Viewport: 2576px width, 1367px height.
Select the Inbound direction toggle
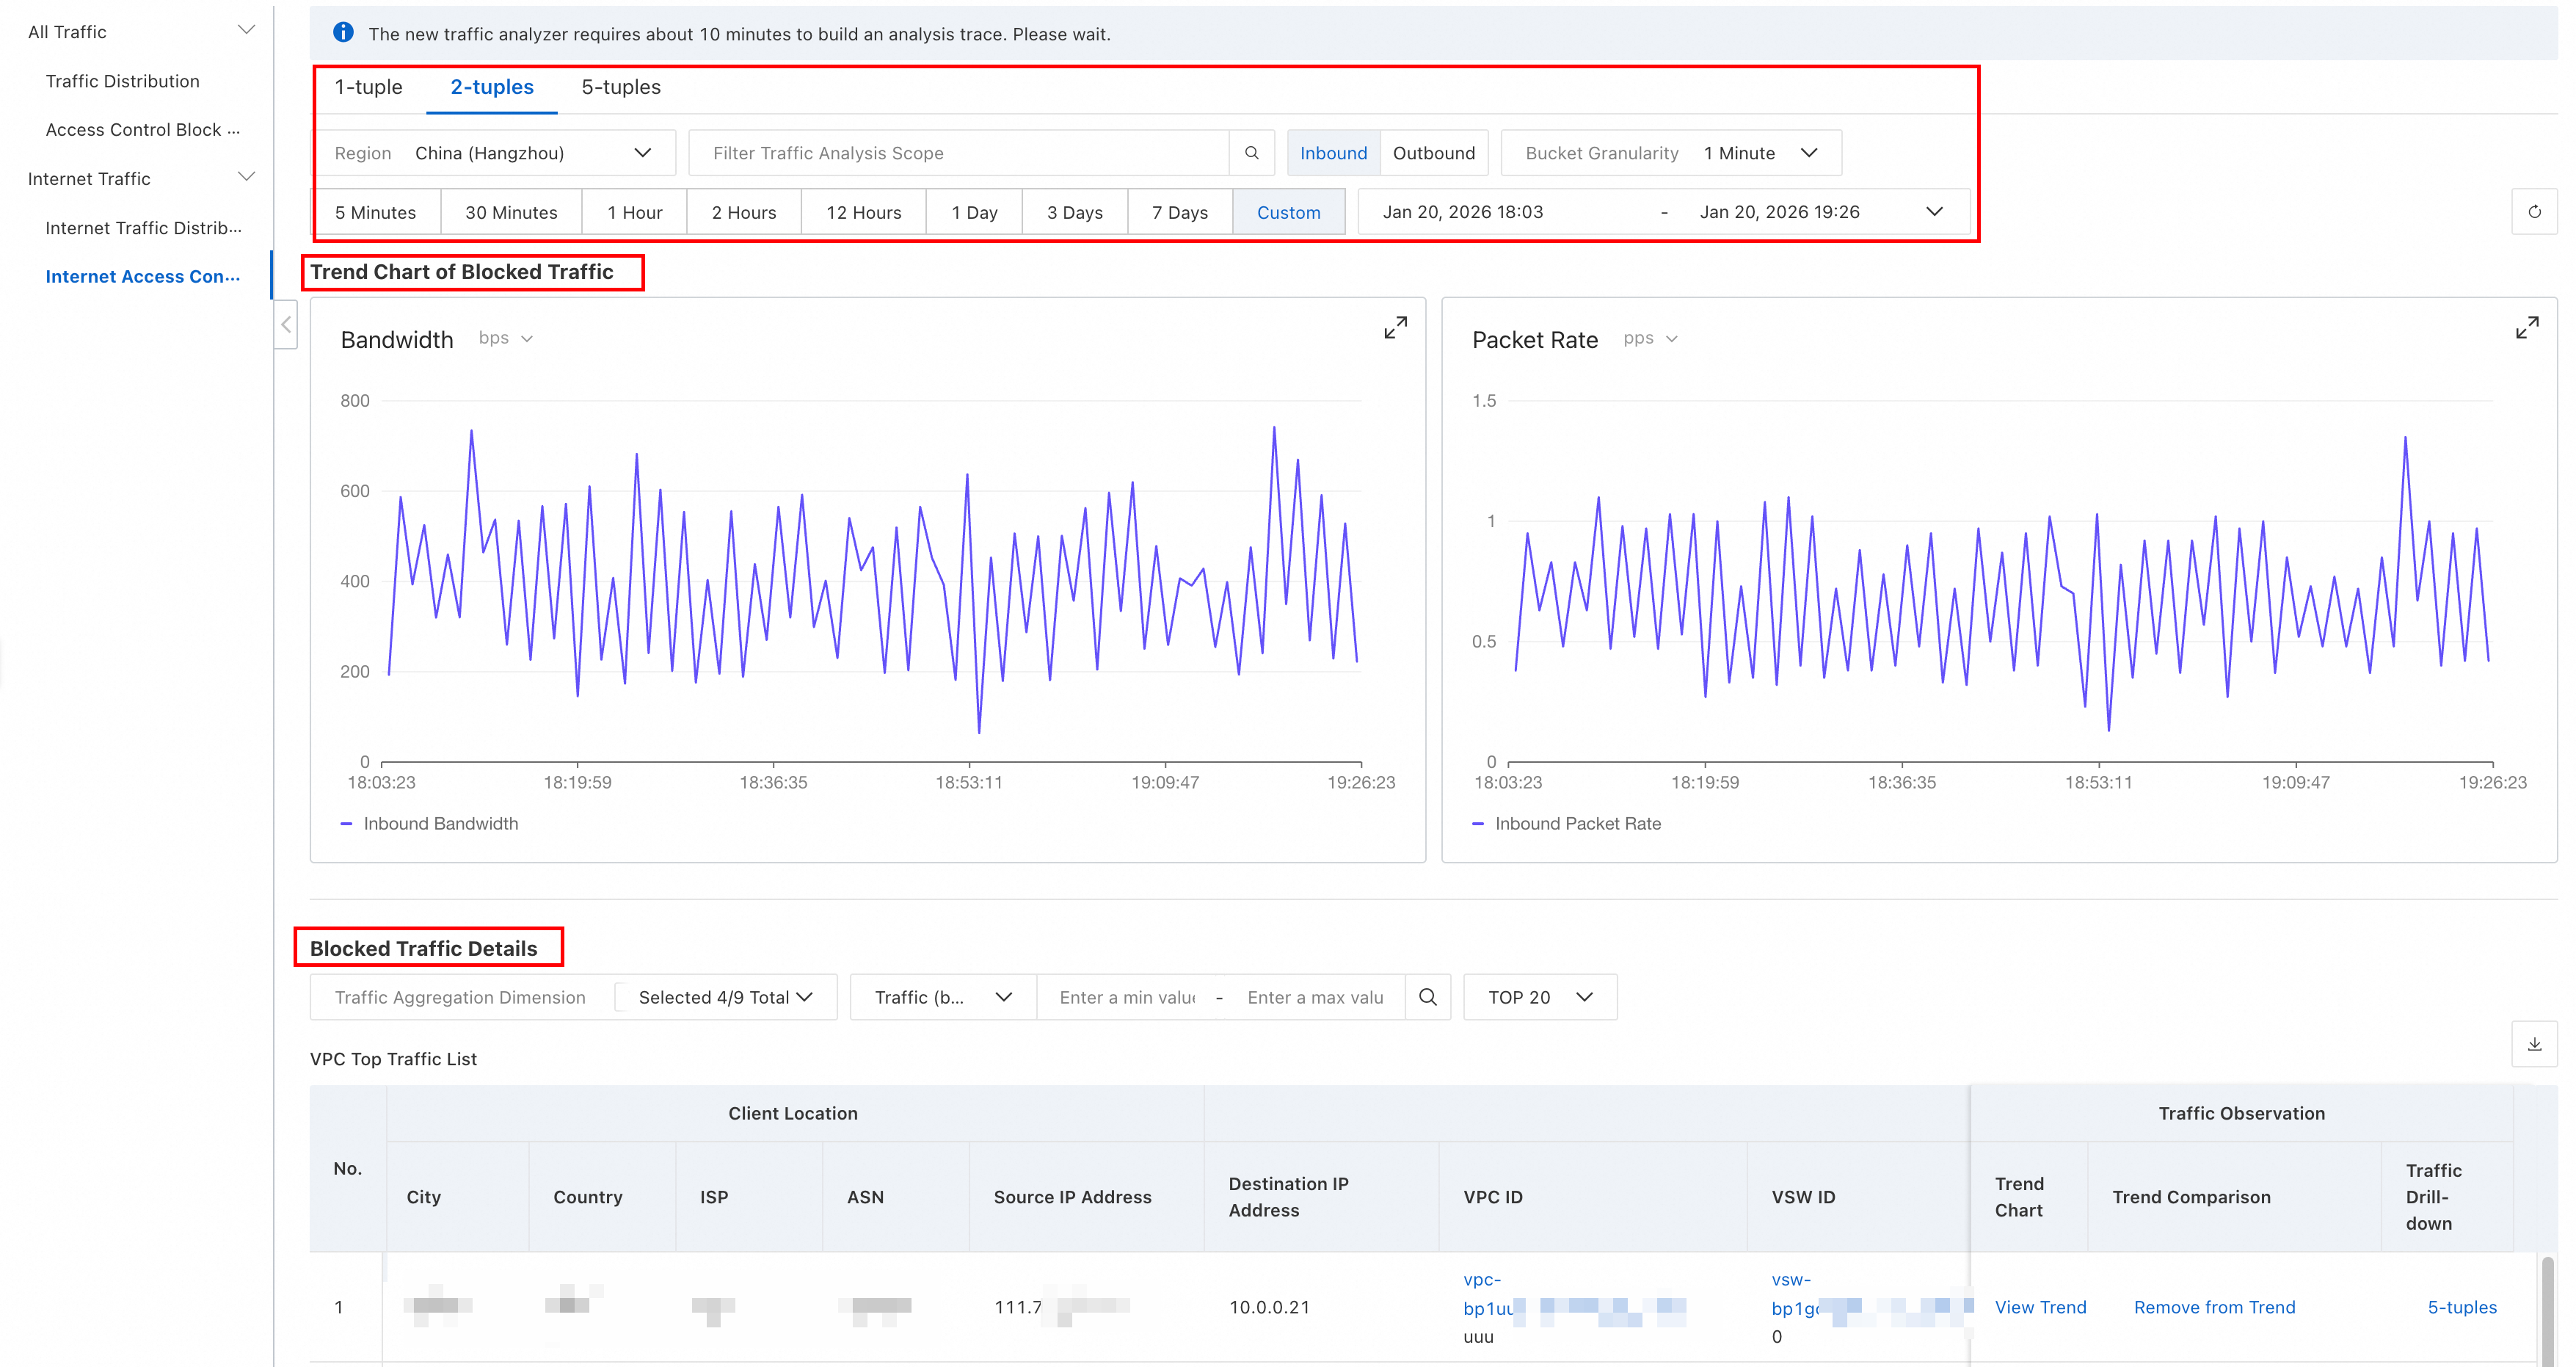1332,153
